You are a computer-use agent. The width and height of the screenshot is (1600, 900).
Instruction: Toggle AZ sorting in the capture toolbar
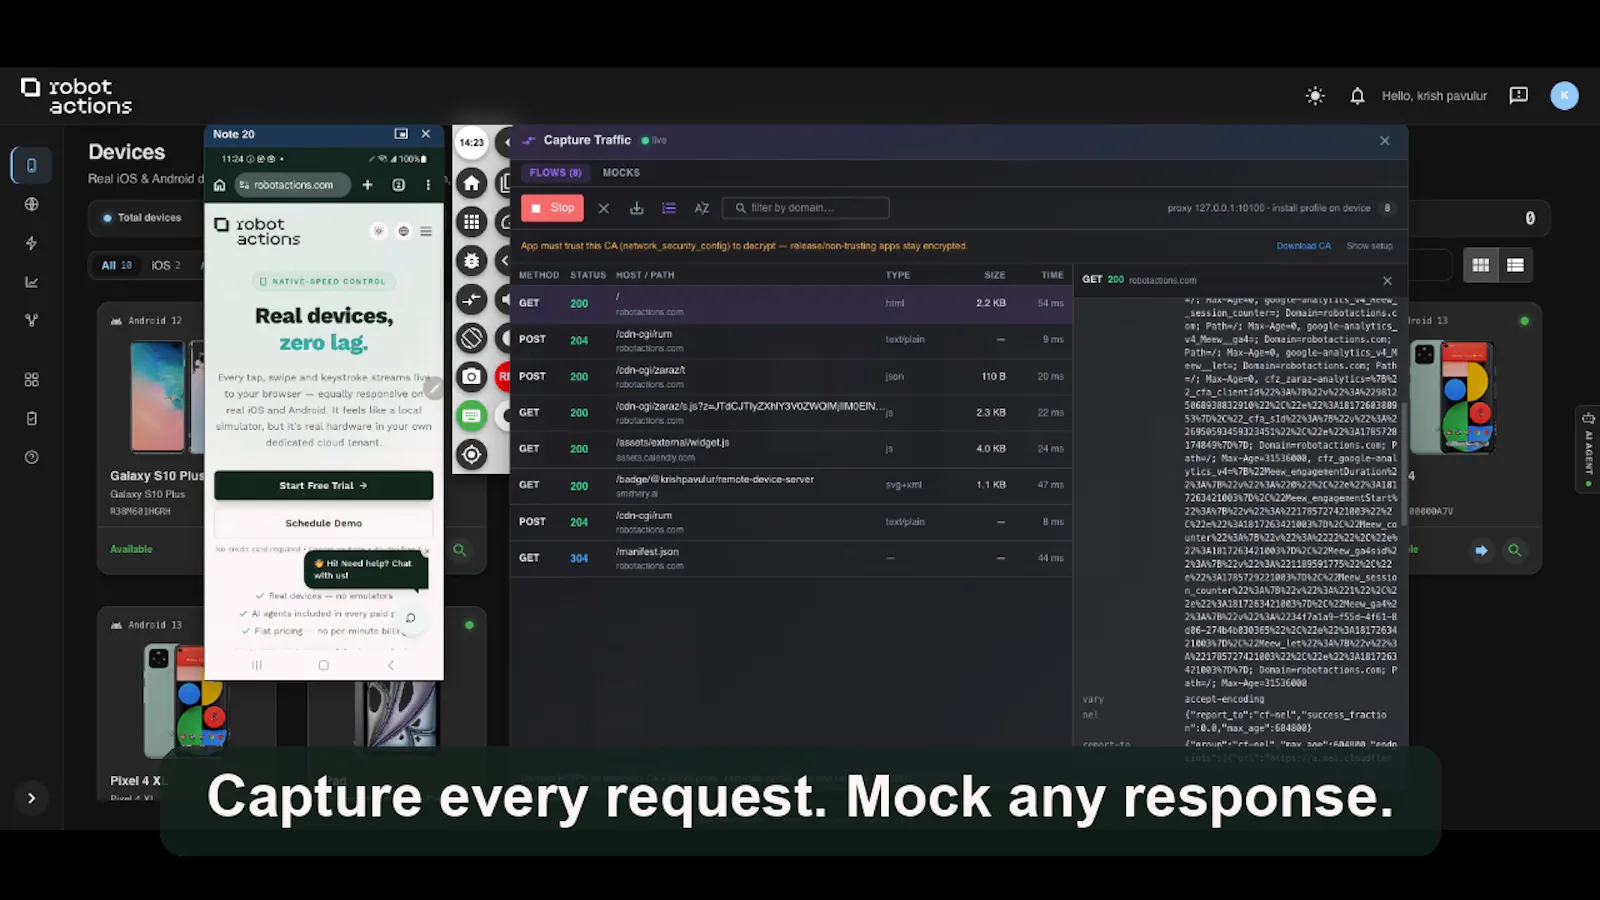702,208
